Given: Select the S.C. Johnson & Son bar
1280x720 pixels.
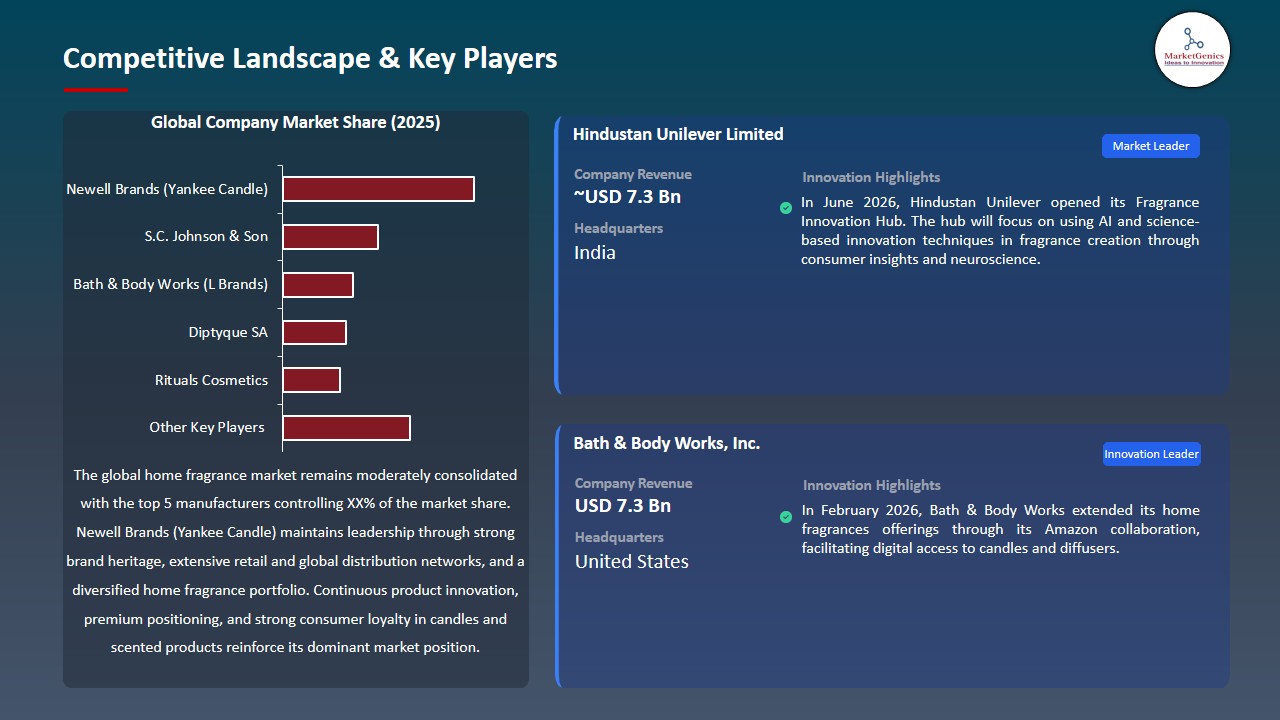Looking at the screenshot, I should (x=330, y=237).
